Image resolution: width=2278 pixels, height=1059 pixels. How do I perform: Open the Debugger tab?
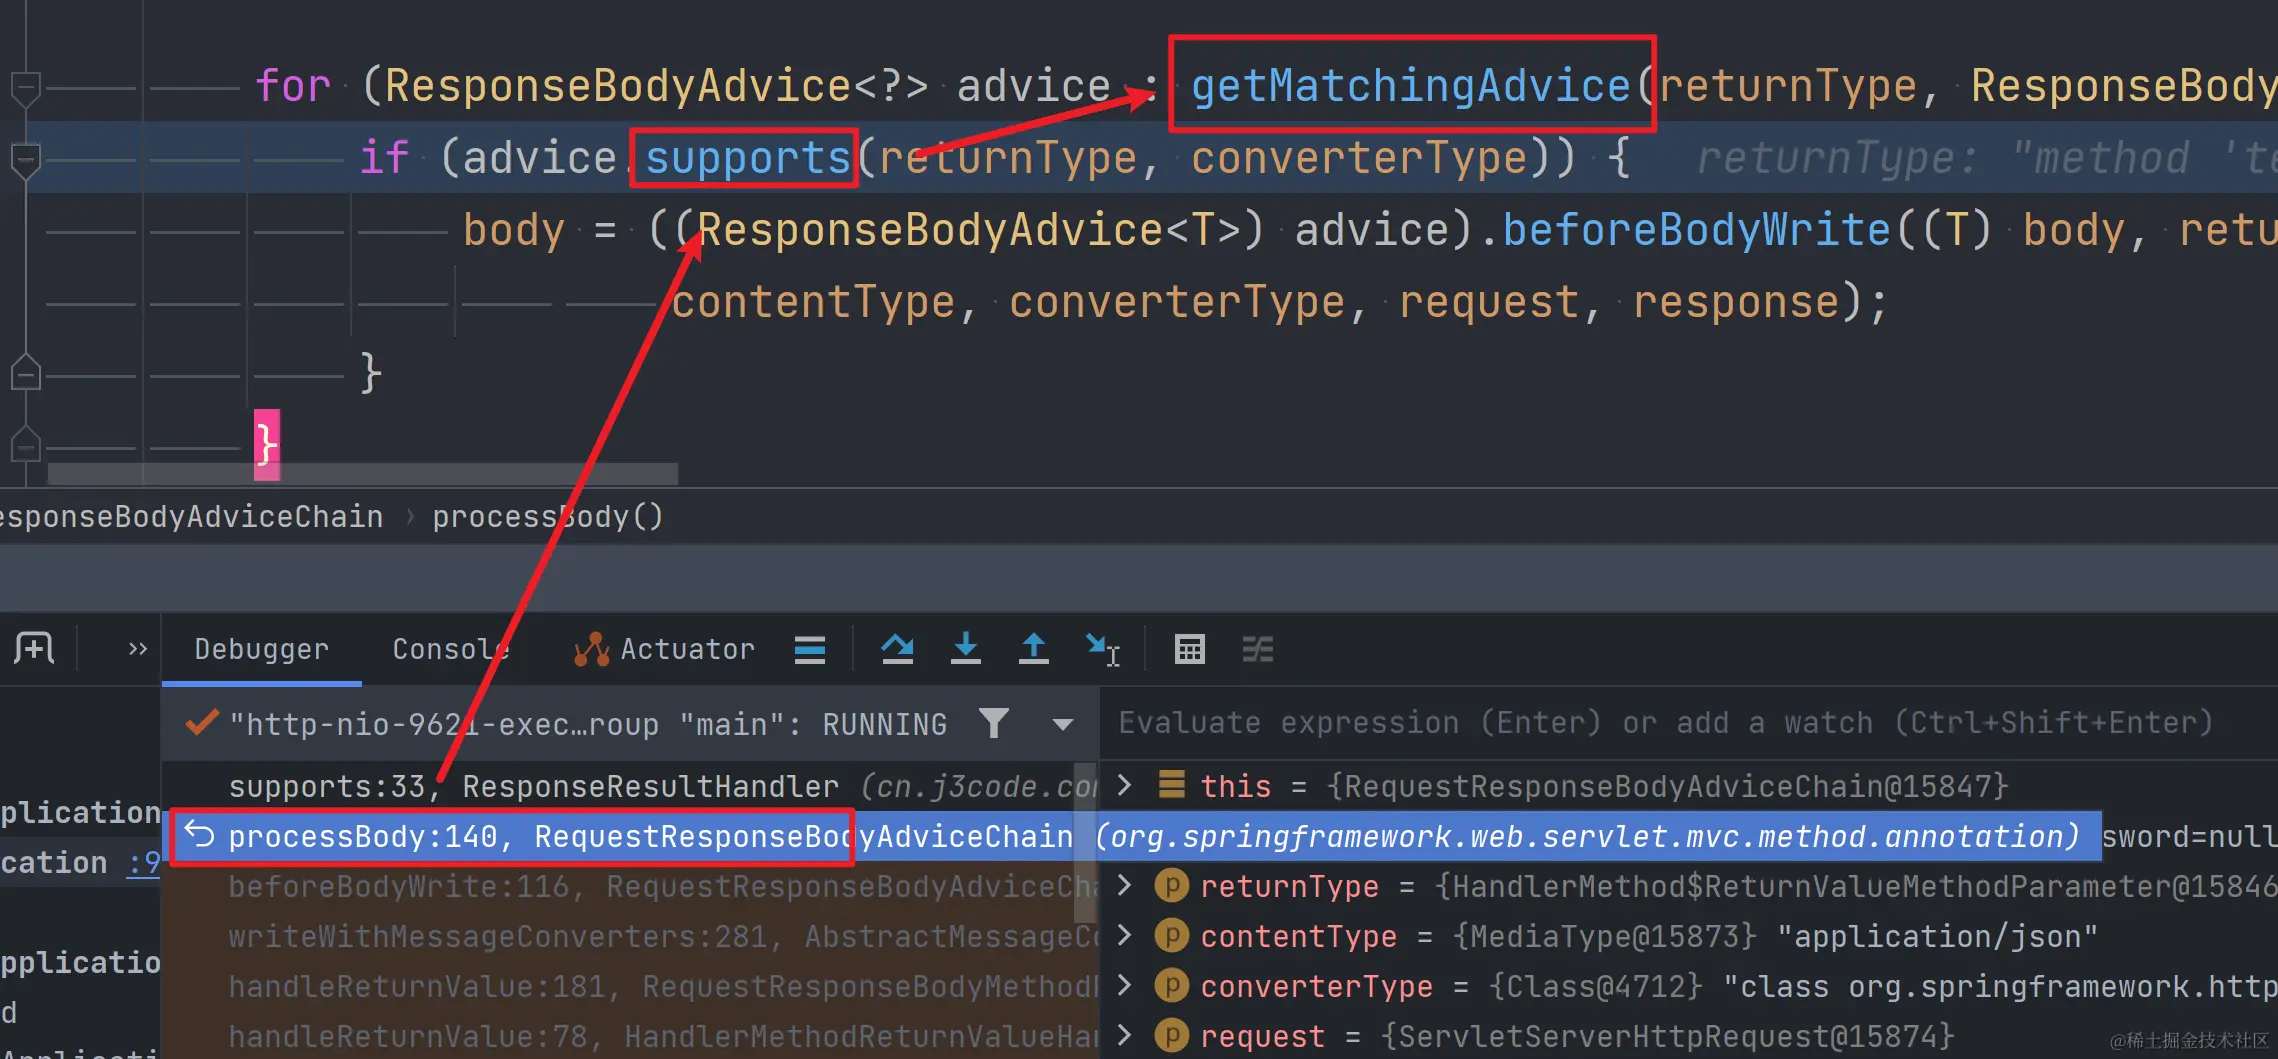tap(261, 650)
